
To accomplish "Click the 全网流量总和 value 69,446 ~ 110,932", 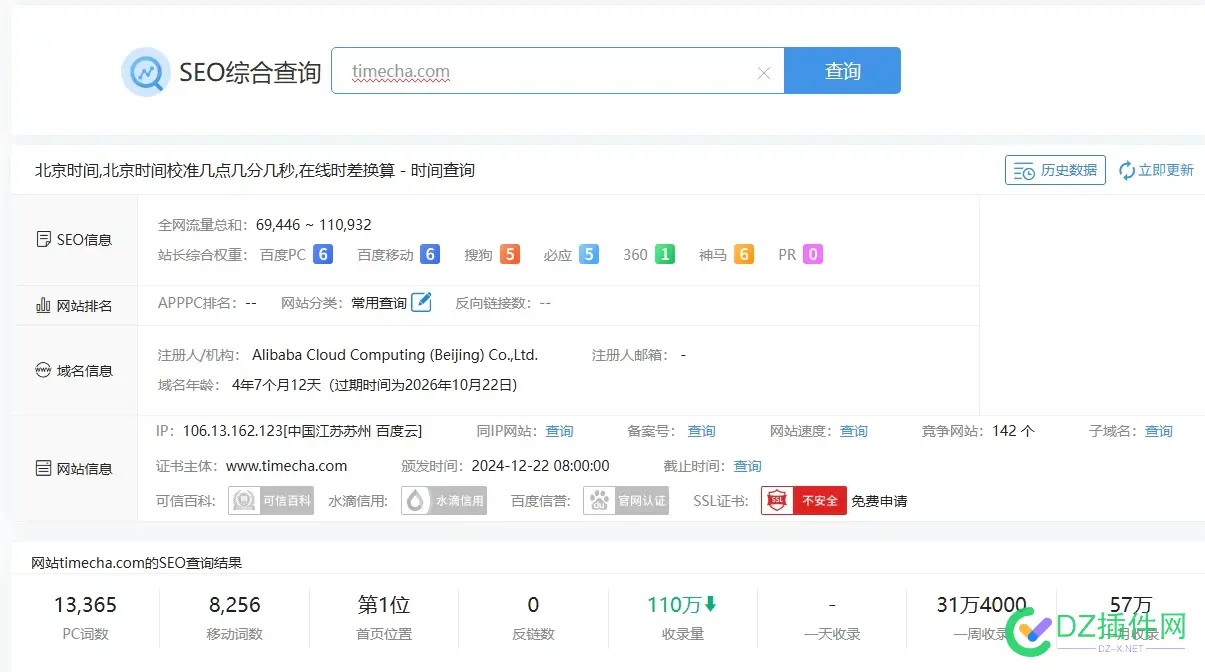I will tap(314, 224).
